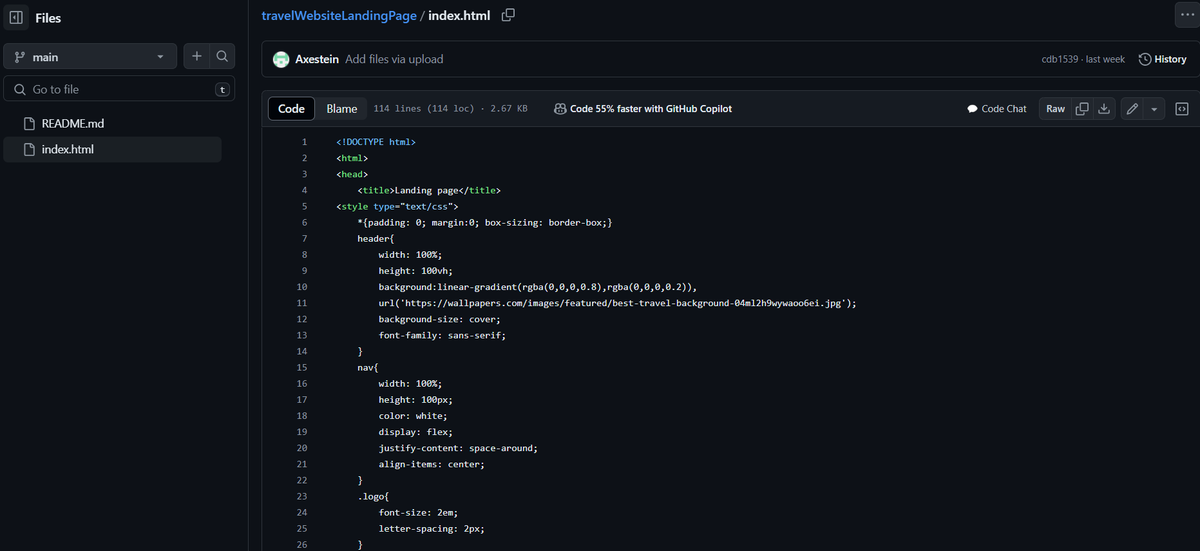Click the '114 lines (114 loc) · 2.67 KB' text

pos(451,108)
